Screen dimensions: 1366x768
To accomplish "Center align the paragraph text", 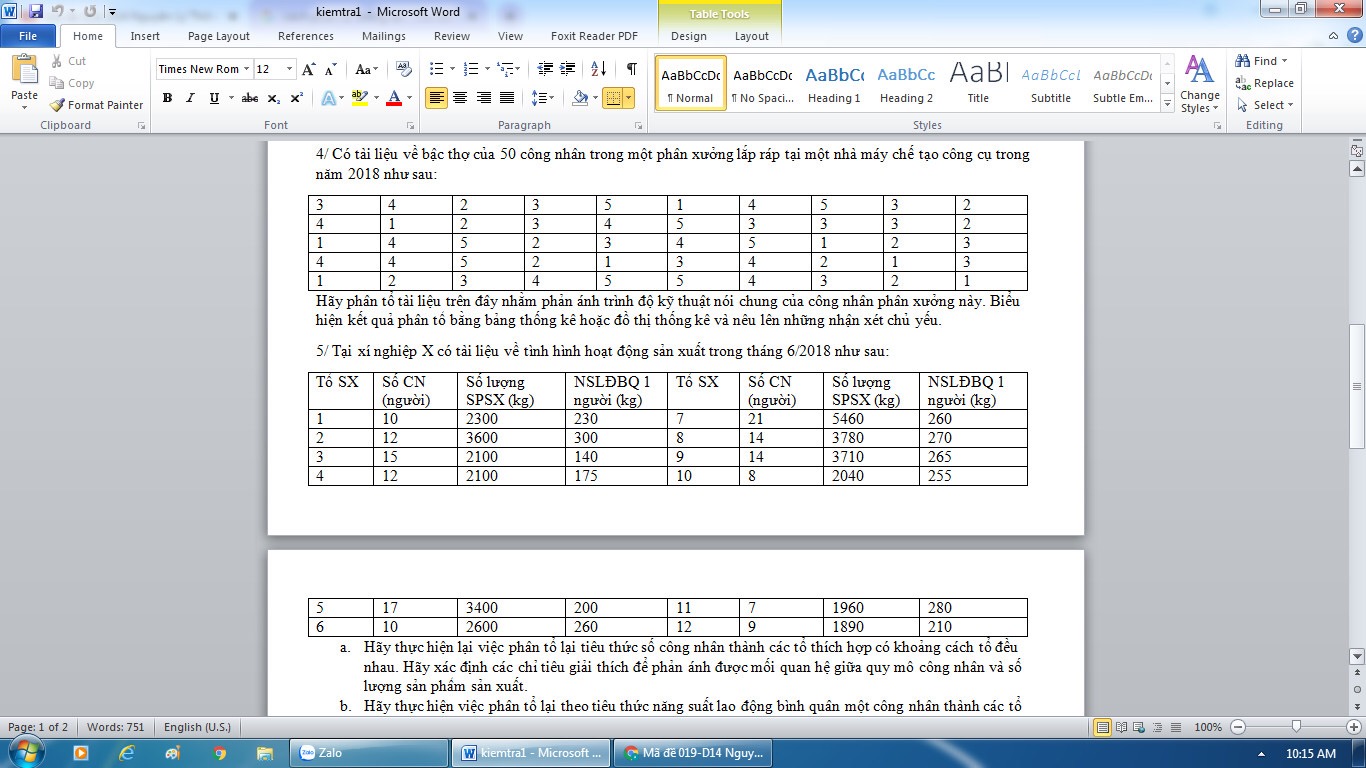I will [460, 98].
